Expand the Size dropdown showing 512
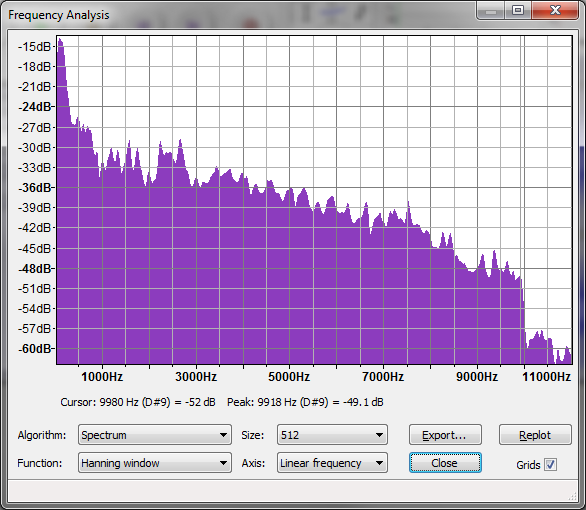The width and height of the screenshot is (586, 510). tap(332, 435)
